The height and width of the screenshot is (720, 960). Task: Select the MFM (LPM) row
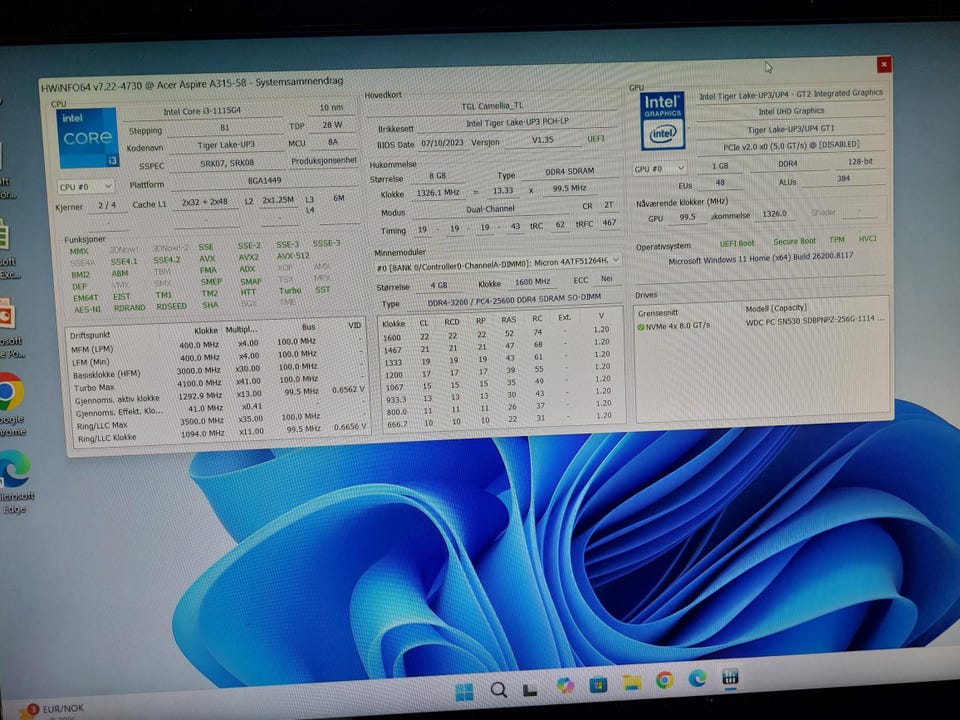[x=217, y=347]
